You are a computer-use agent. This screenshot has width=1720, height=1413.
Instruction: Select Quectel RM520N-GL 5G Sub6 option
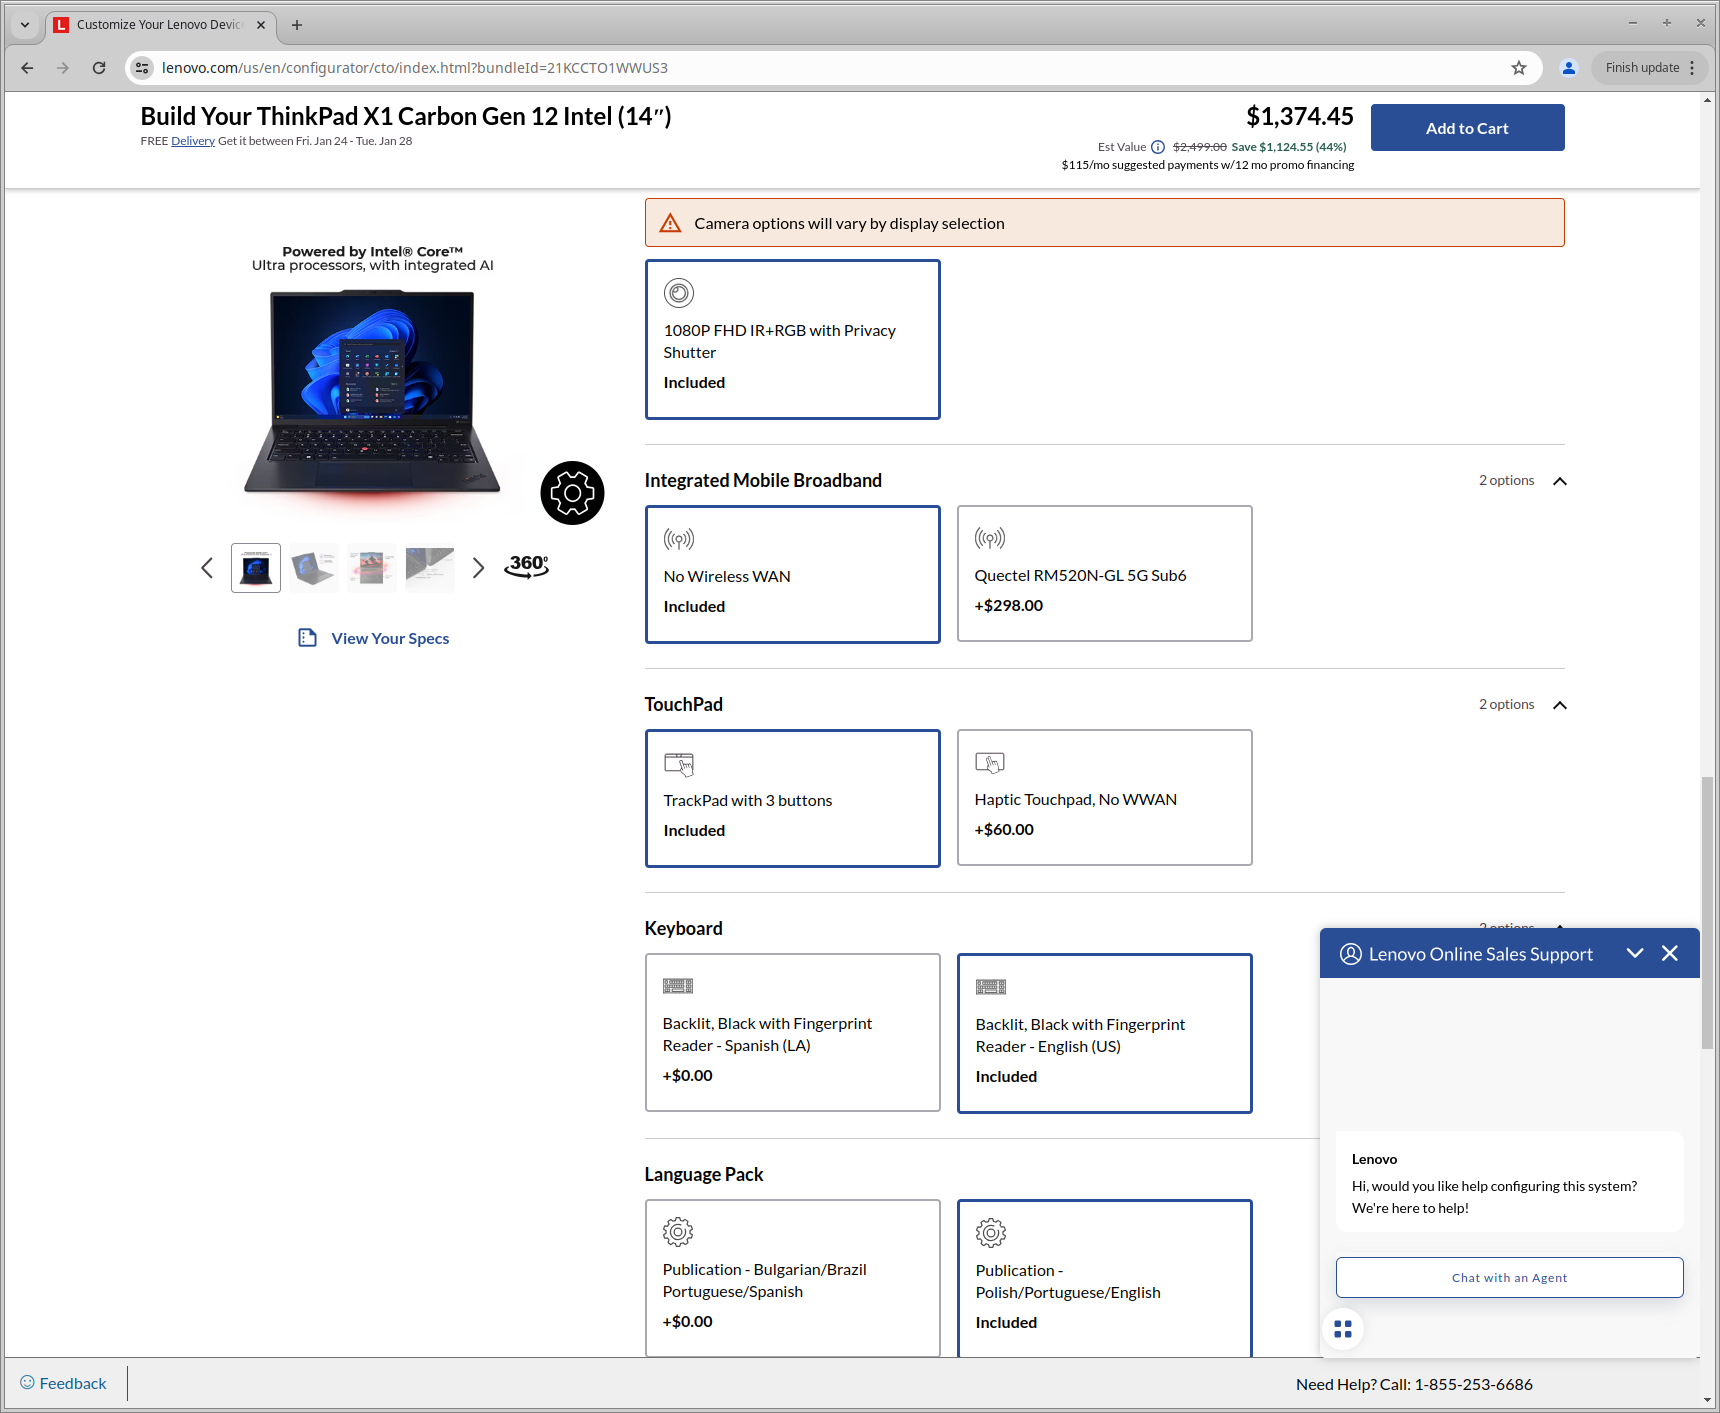click(1105, 574)
